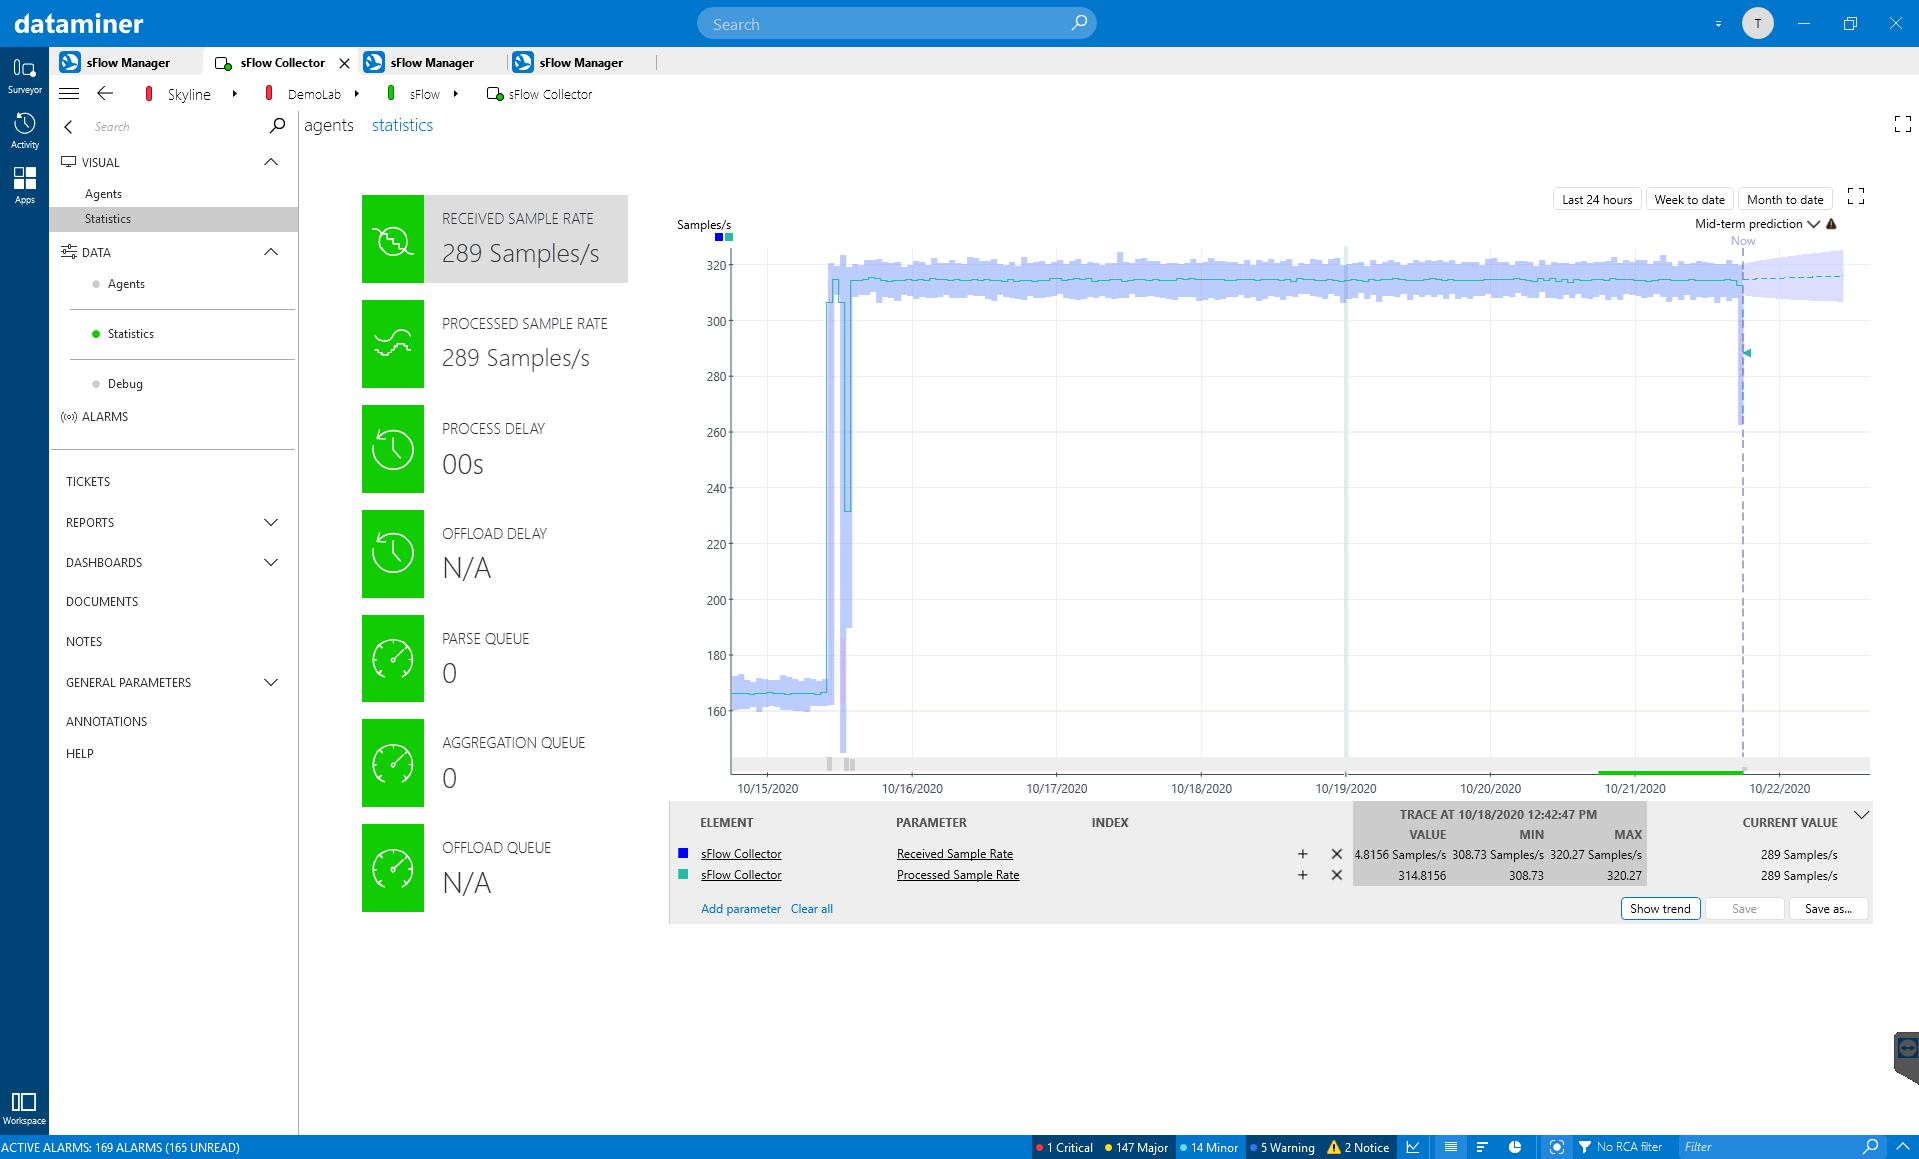Screen dimensions: 1919x1159
Task: Click the alarm filter search magnifier
Action: [1870, 1146]
